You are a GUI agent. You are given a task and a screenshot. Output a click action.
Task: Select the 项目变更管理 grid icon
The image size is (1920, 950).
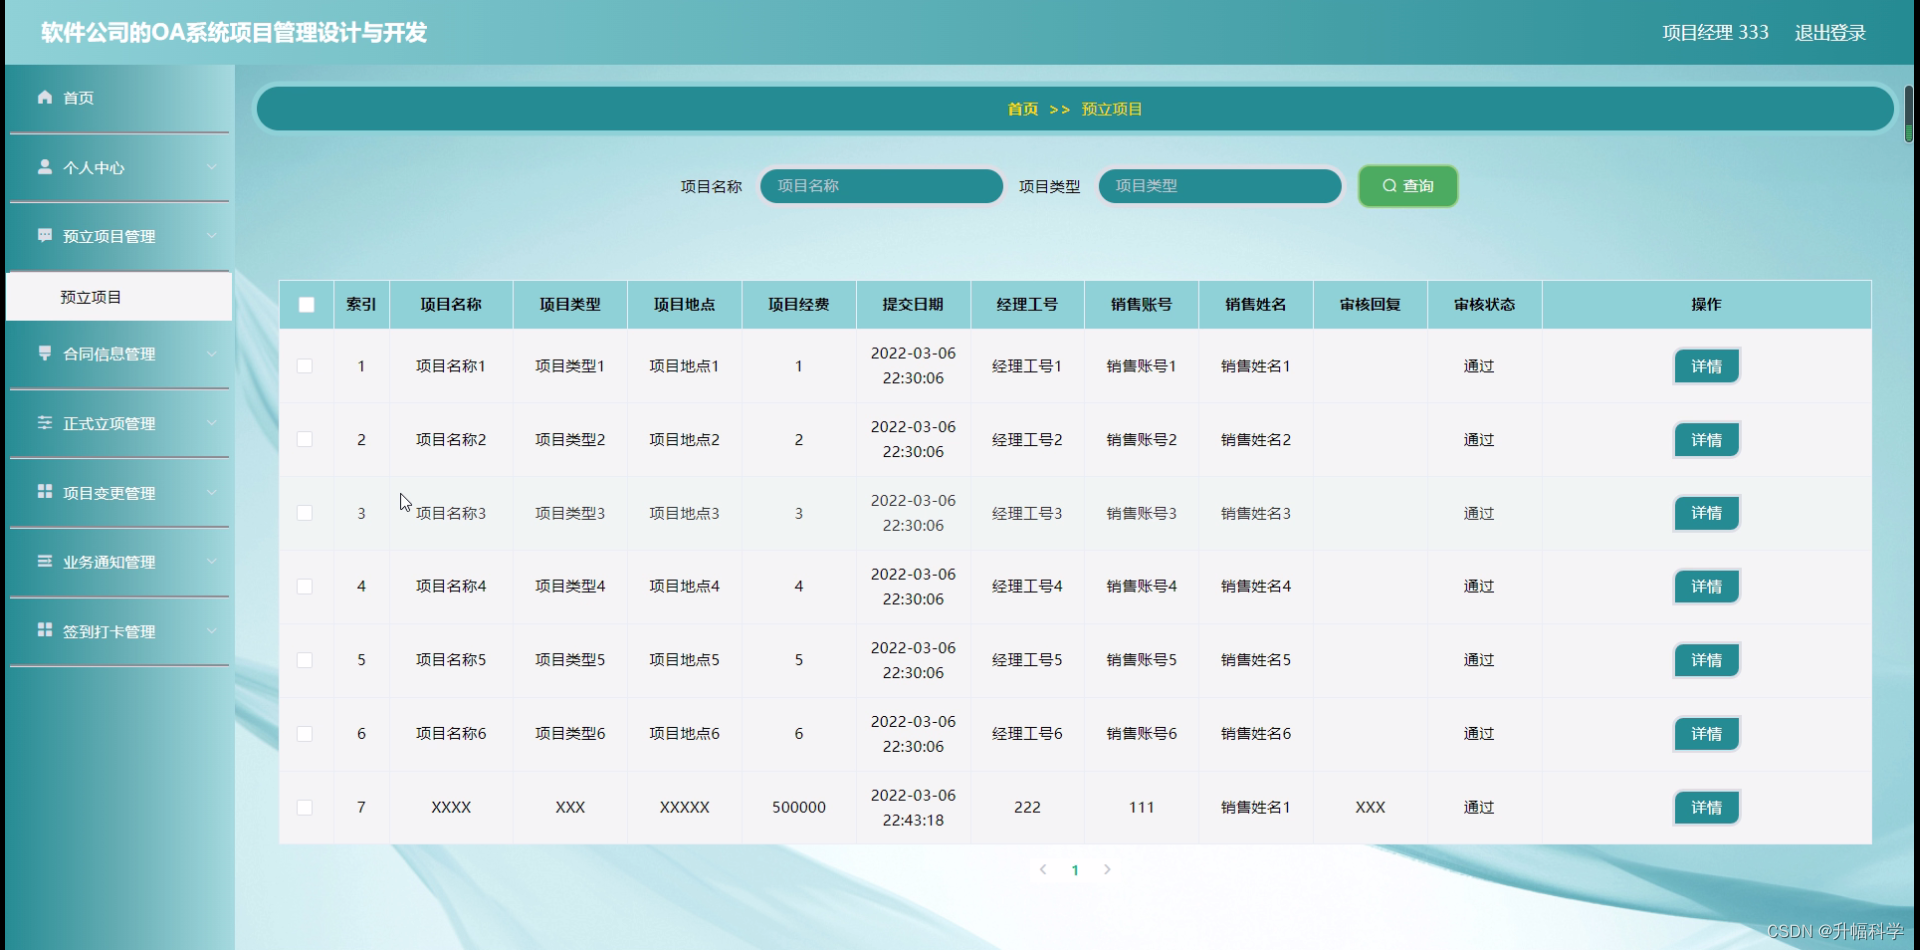pos(44,492)
